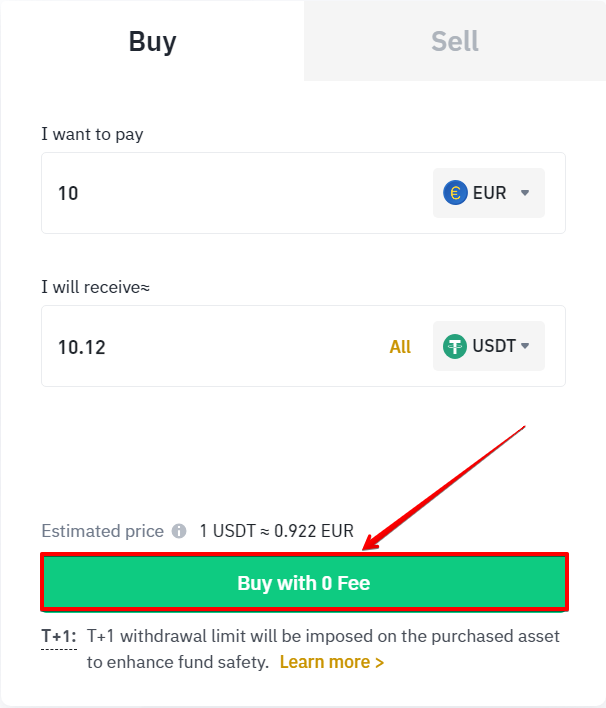Click the dotted-underlined T+1 label
The height and width of the screenshot is (708, 606).
point(59,636)
